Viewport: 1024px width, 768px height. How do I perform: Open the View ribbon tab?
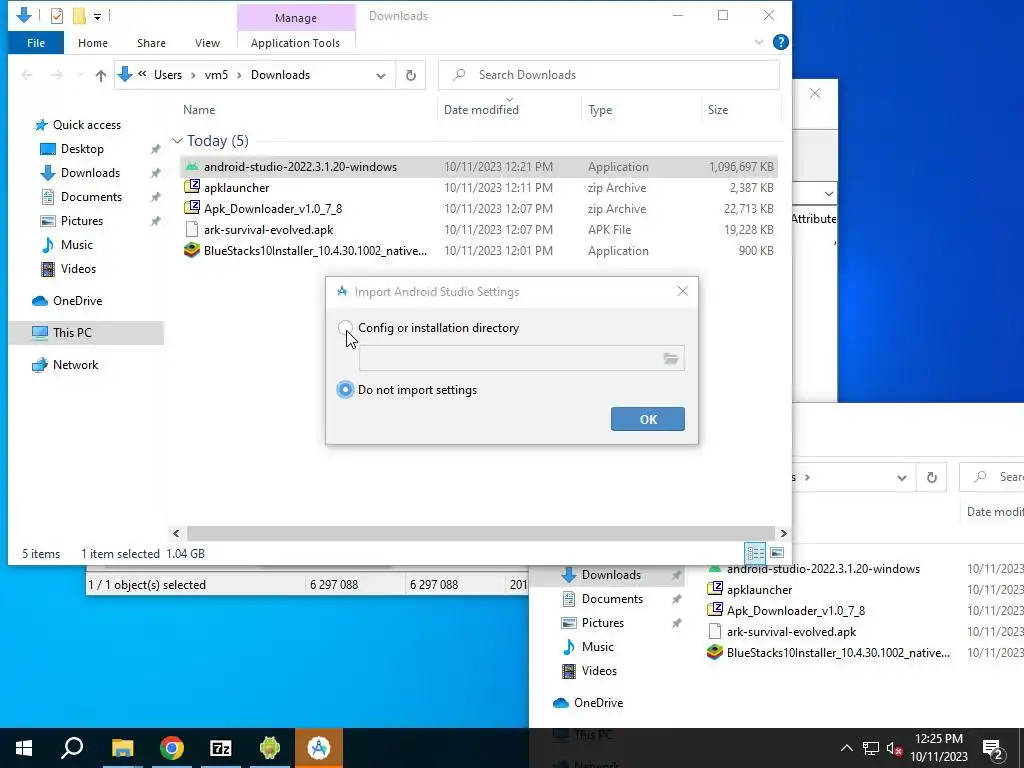pos(207,43)
